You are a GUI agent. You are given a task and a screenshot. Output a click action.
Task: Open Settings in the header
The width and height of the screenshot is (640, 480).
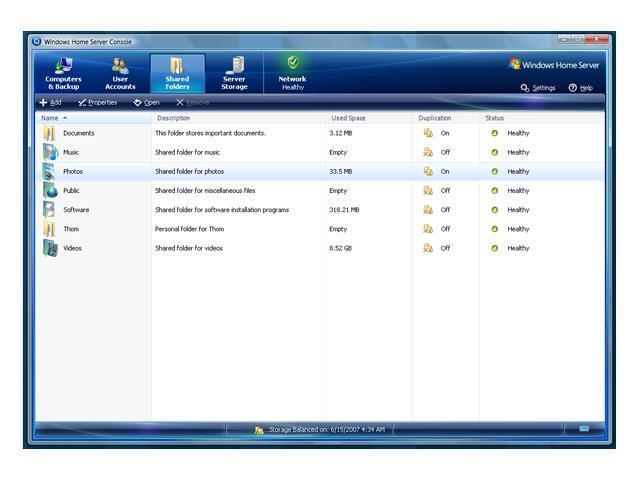[x=538, y=88]
